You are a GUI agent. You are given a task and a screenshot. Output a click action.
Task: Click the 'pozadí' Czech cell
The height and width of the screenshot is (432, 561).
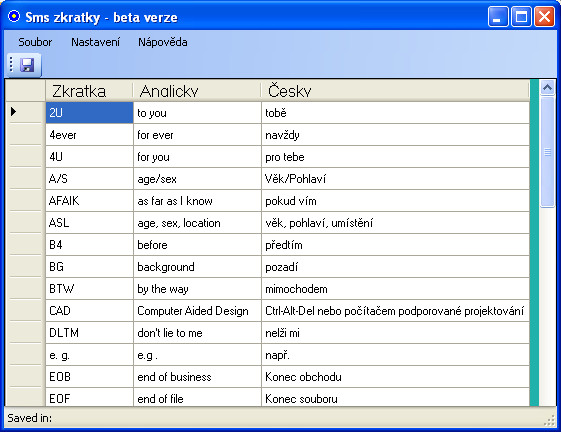(395, 267)
